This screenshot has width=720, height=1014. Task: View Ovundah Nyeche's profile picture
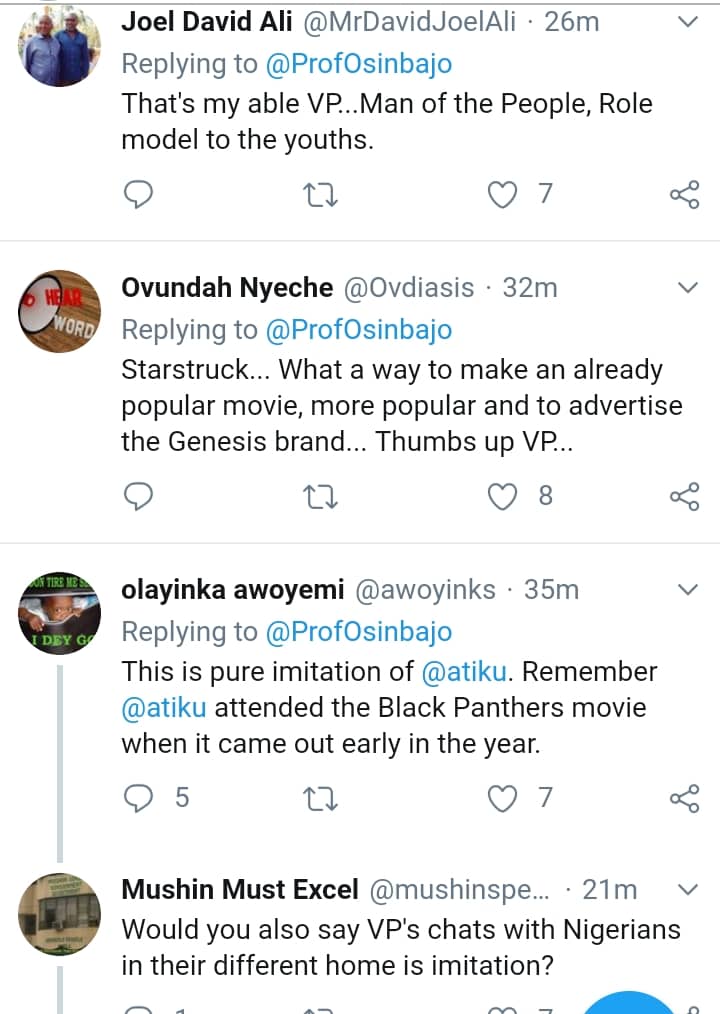59,310
